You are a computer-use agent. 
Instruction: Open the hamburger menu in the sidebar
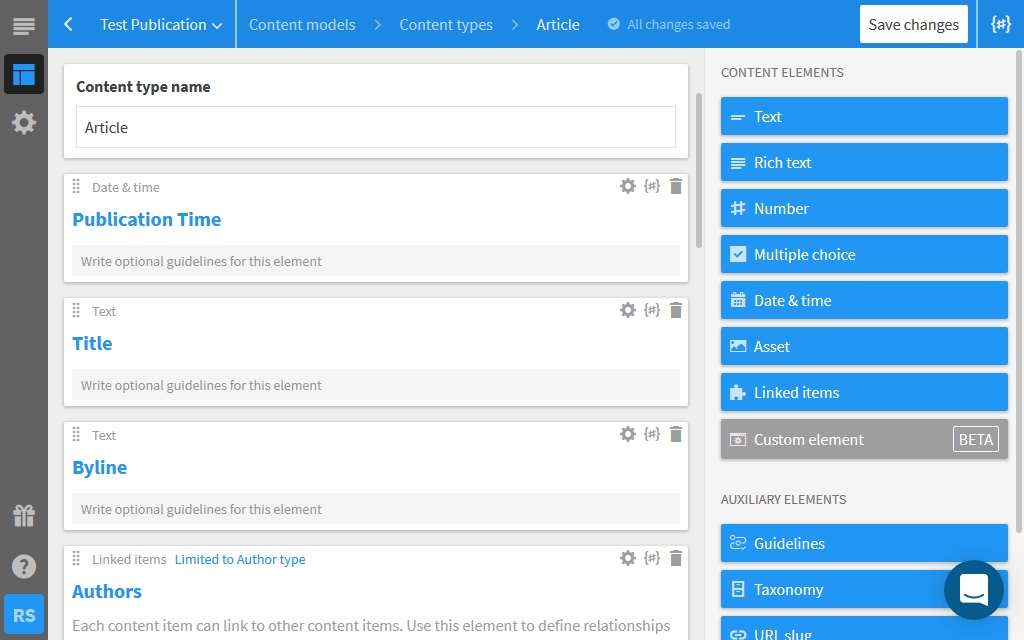[23, 26]
